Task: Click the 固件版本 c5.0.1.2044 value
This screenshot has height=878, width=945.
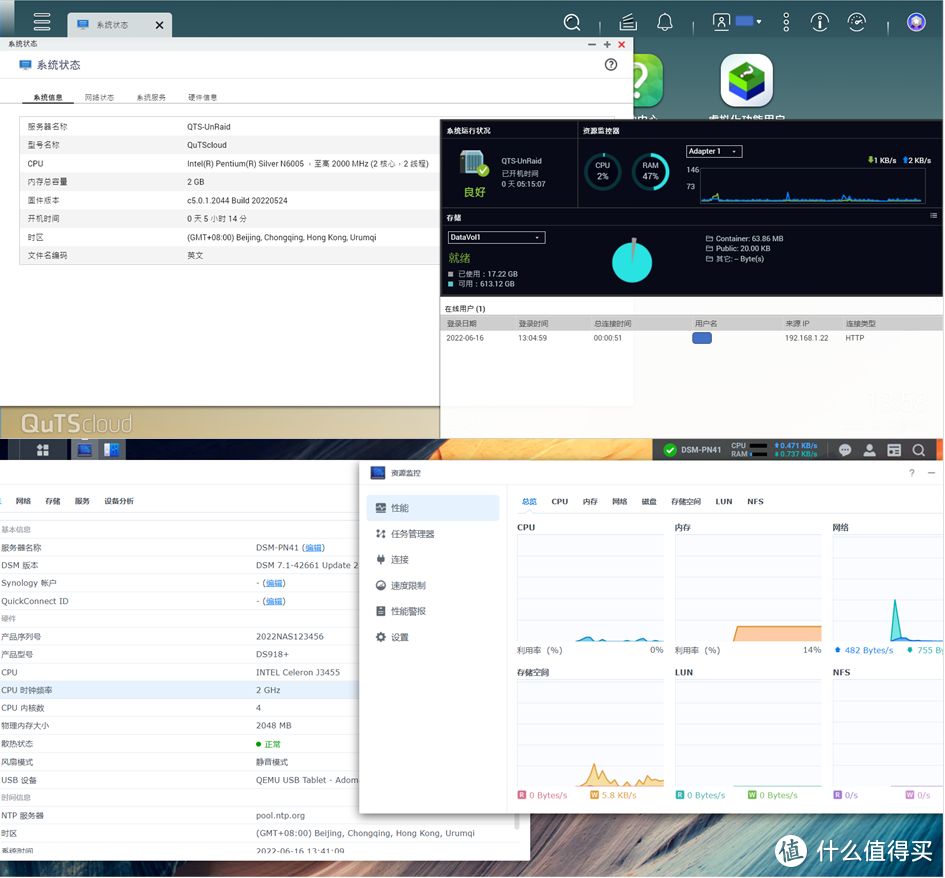Action: click(x=237, y=201)
